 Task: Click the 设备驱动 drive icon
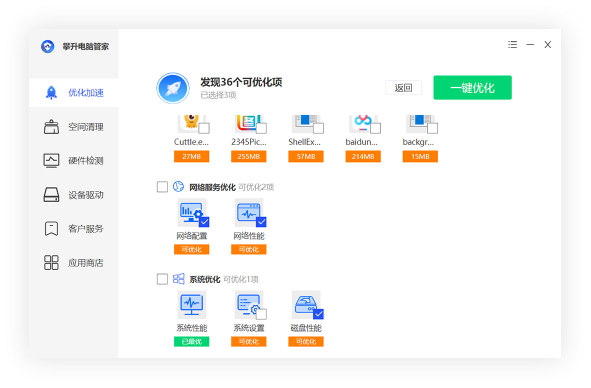tap(51, 195)
